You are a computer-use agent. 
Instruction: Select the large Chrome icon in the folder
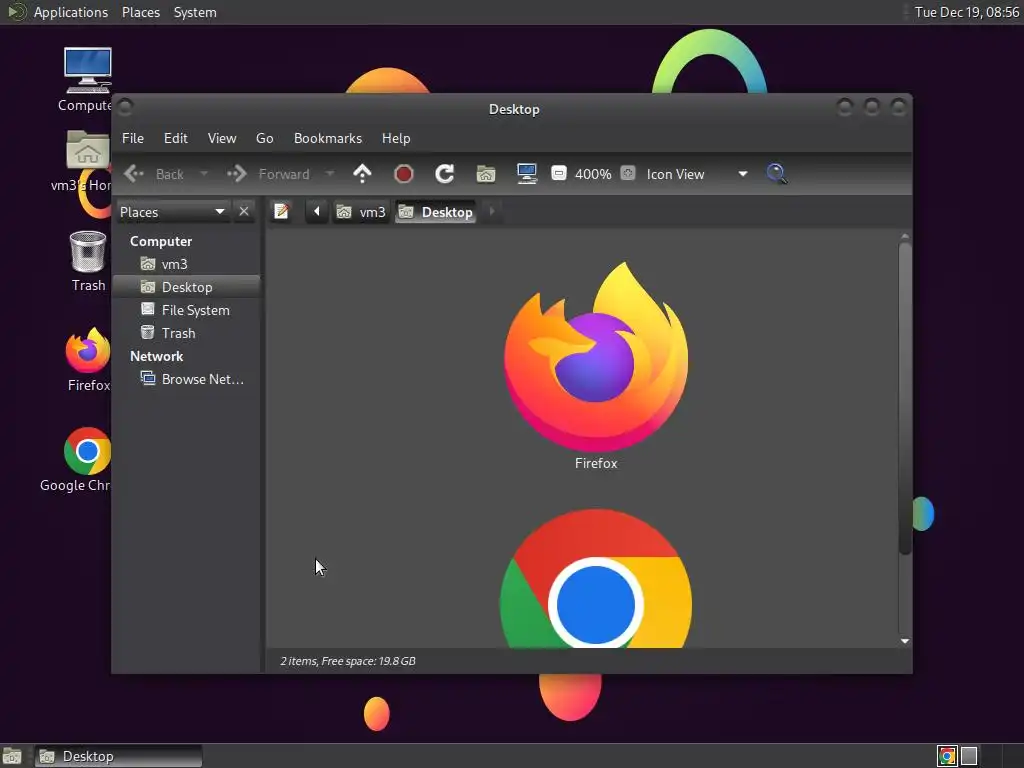pyautogui.click(x=596, y=579)
